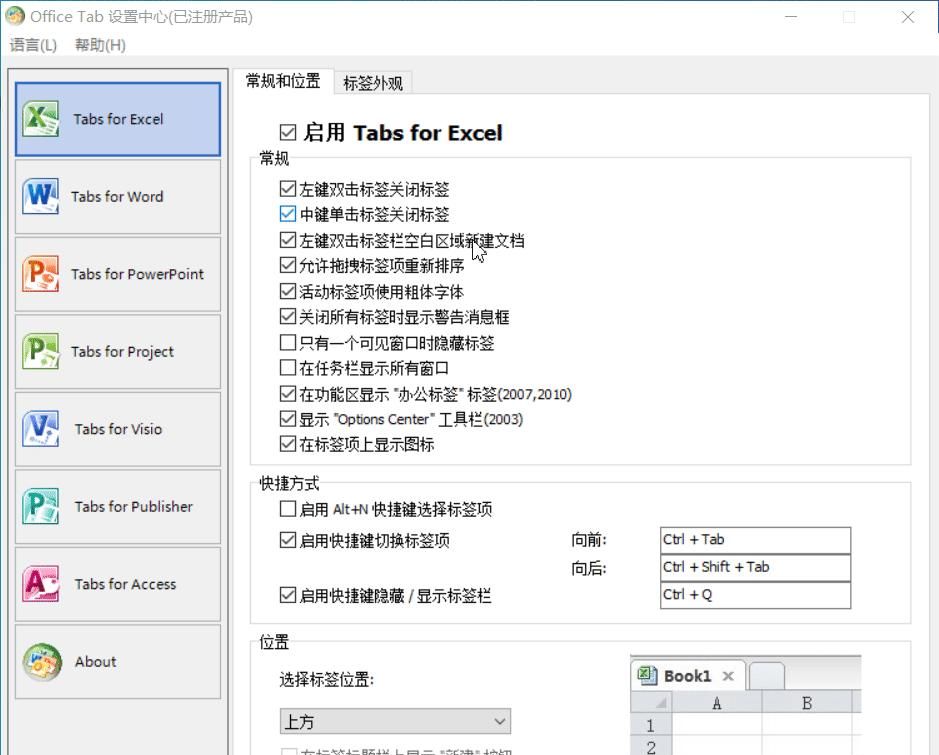Click row 1 header in preview
The width and height of the screenshot is (939, 755).
point(651,726)
